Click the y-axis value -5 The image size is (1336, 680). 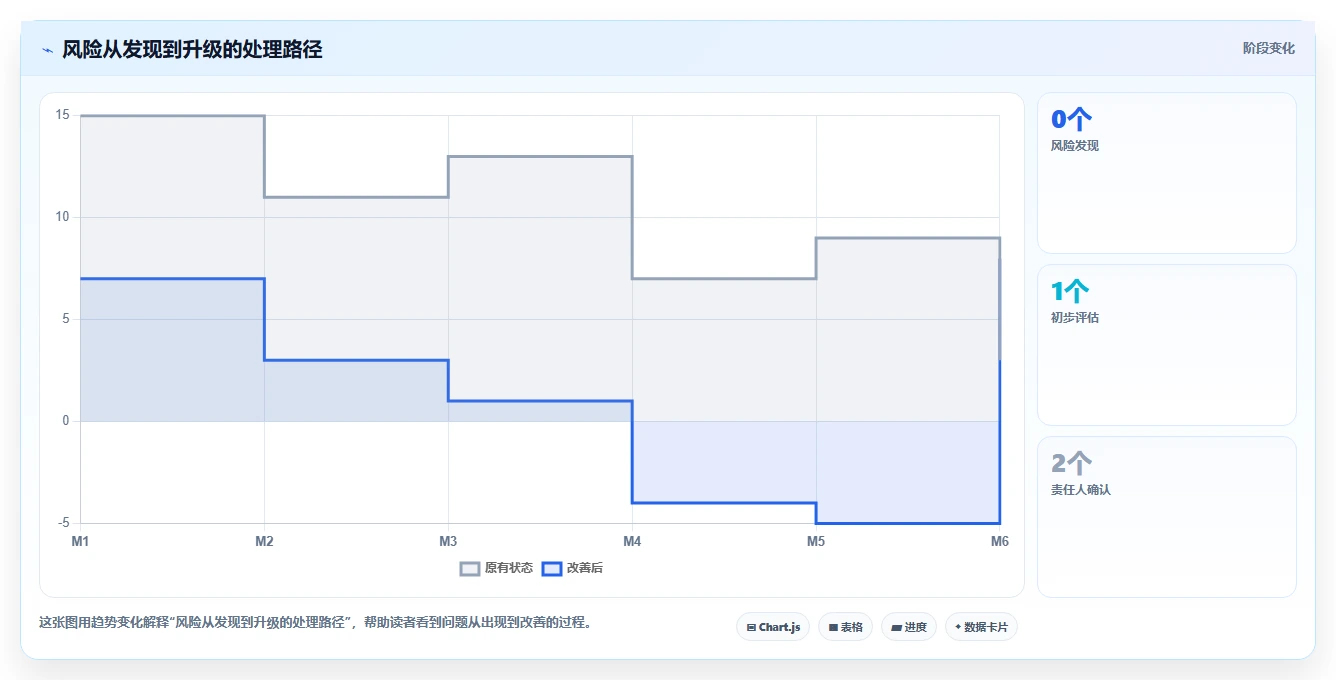(x=62, y=523)
